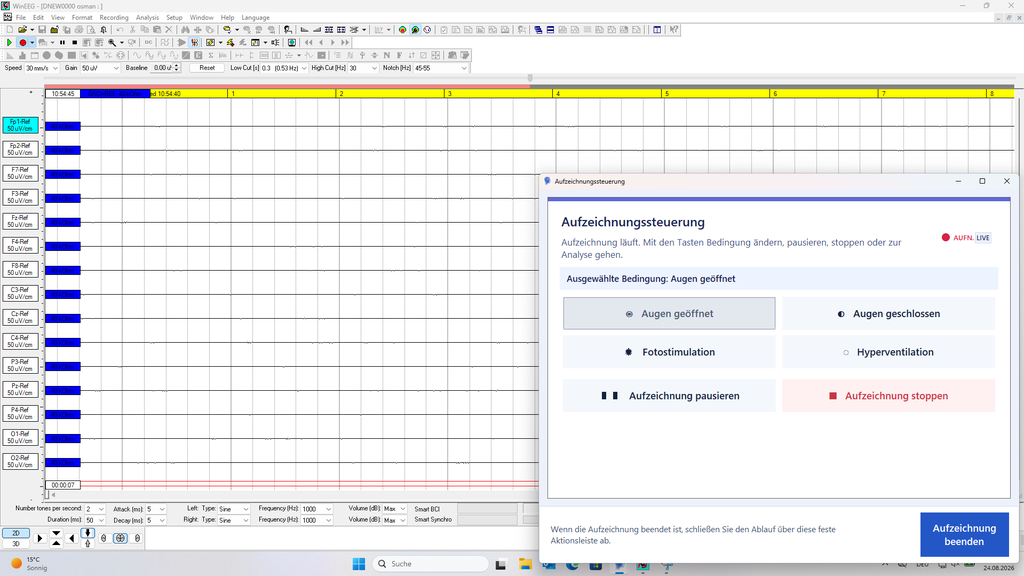Click the slider handle above the timeline
The image size is (1024, 576).
click(530, 78)
